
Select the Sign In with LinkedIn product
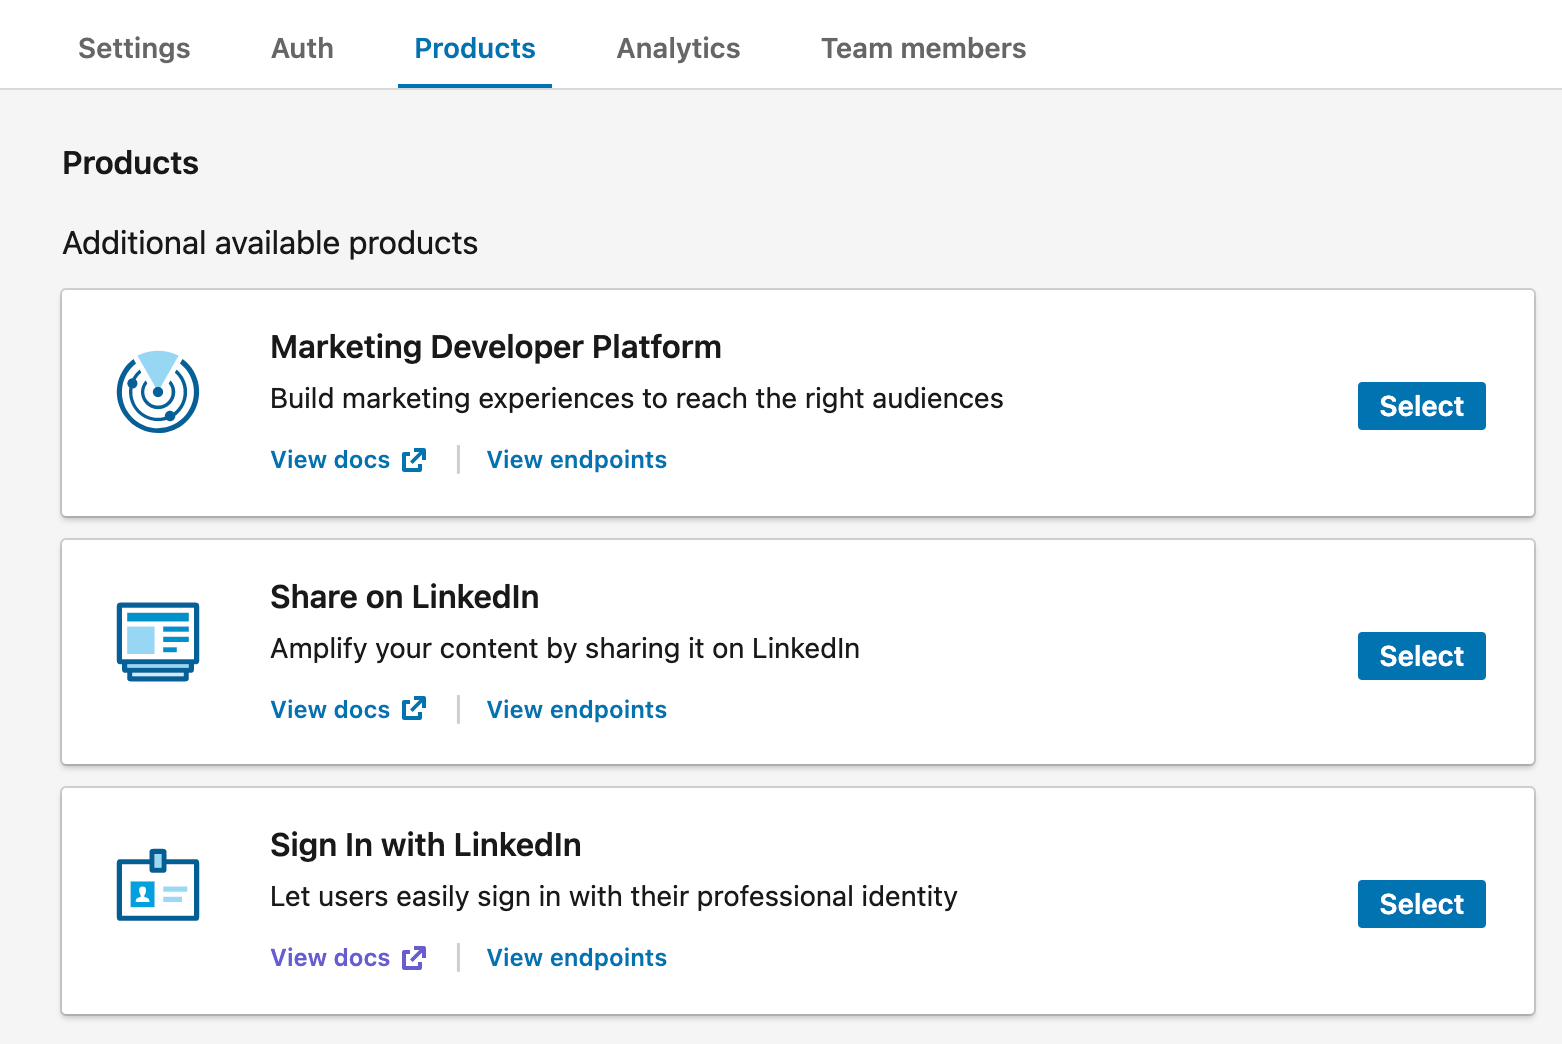point(1421,904)
